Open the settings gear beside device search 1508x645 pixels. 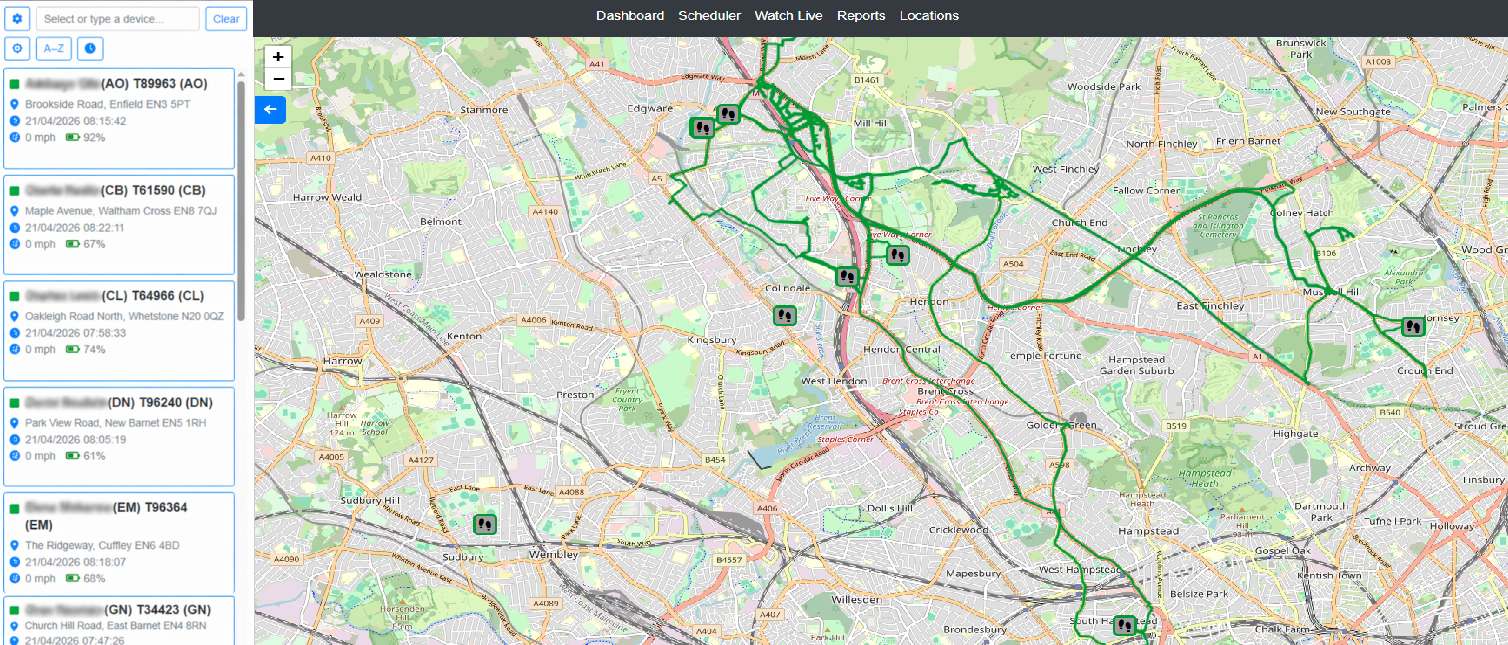coord(17,19)
